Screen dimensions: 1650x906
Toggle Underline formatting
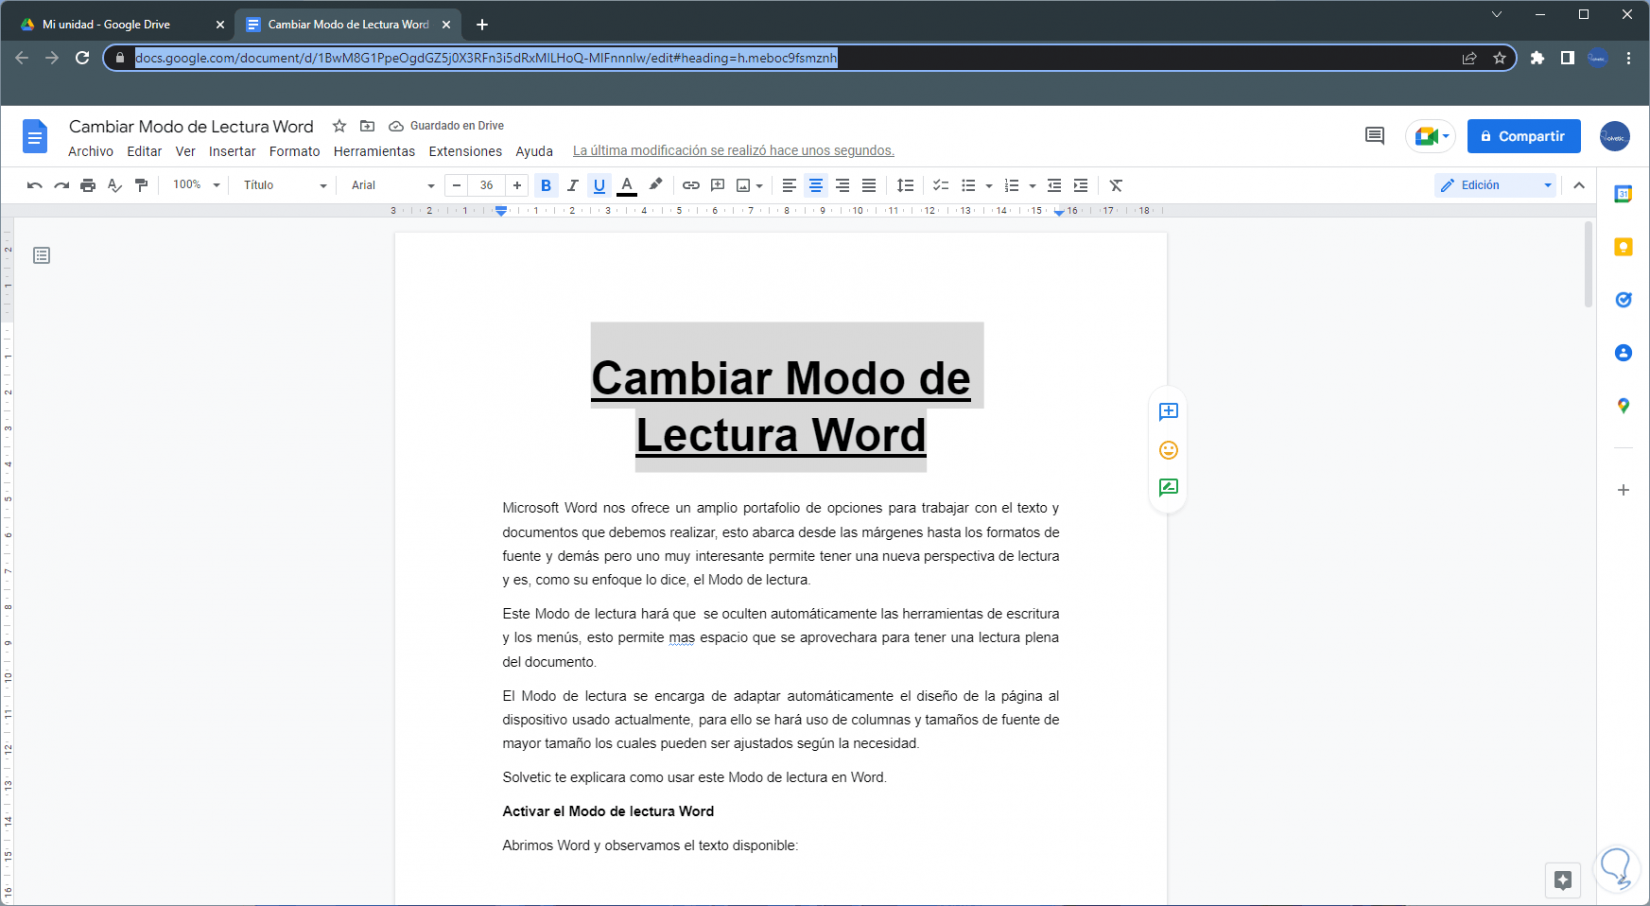tap(599, 185)
